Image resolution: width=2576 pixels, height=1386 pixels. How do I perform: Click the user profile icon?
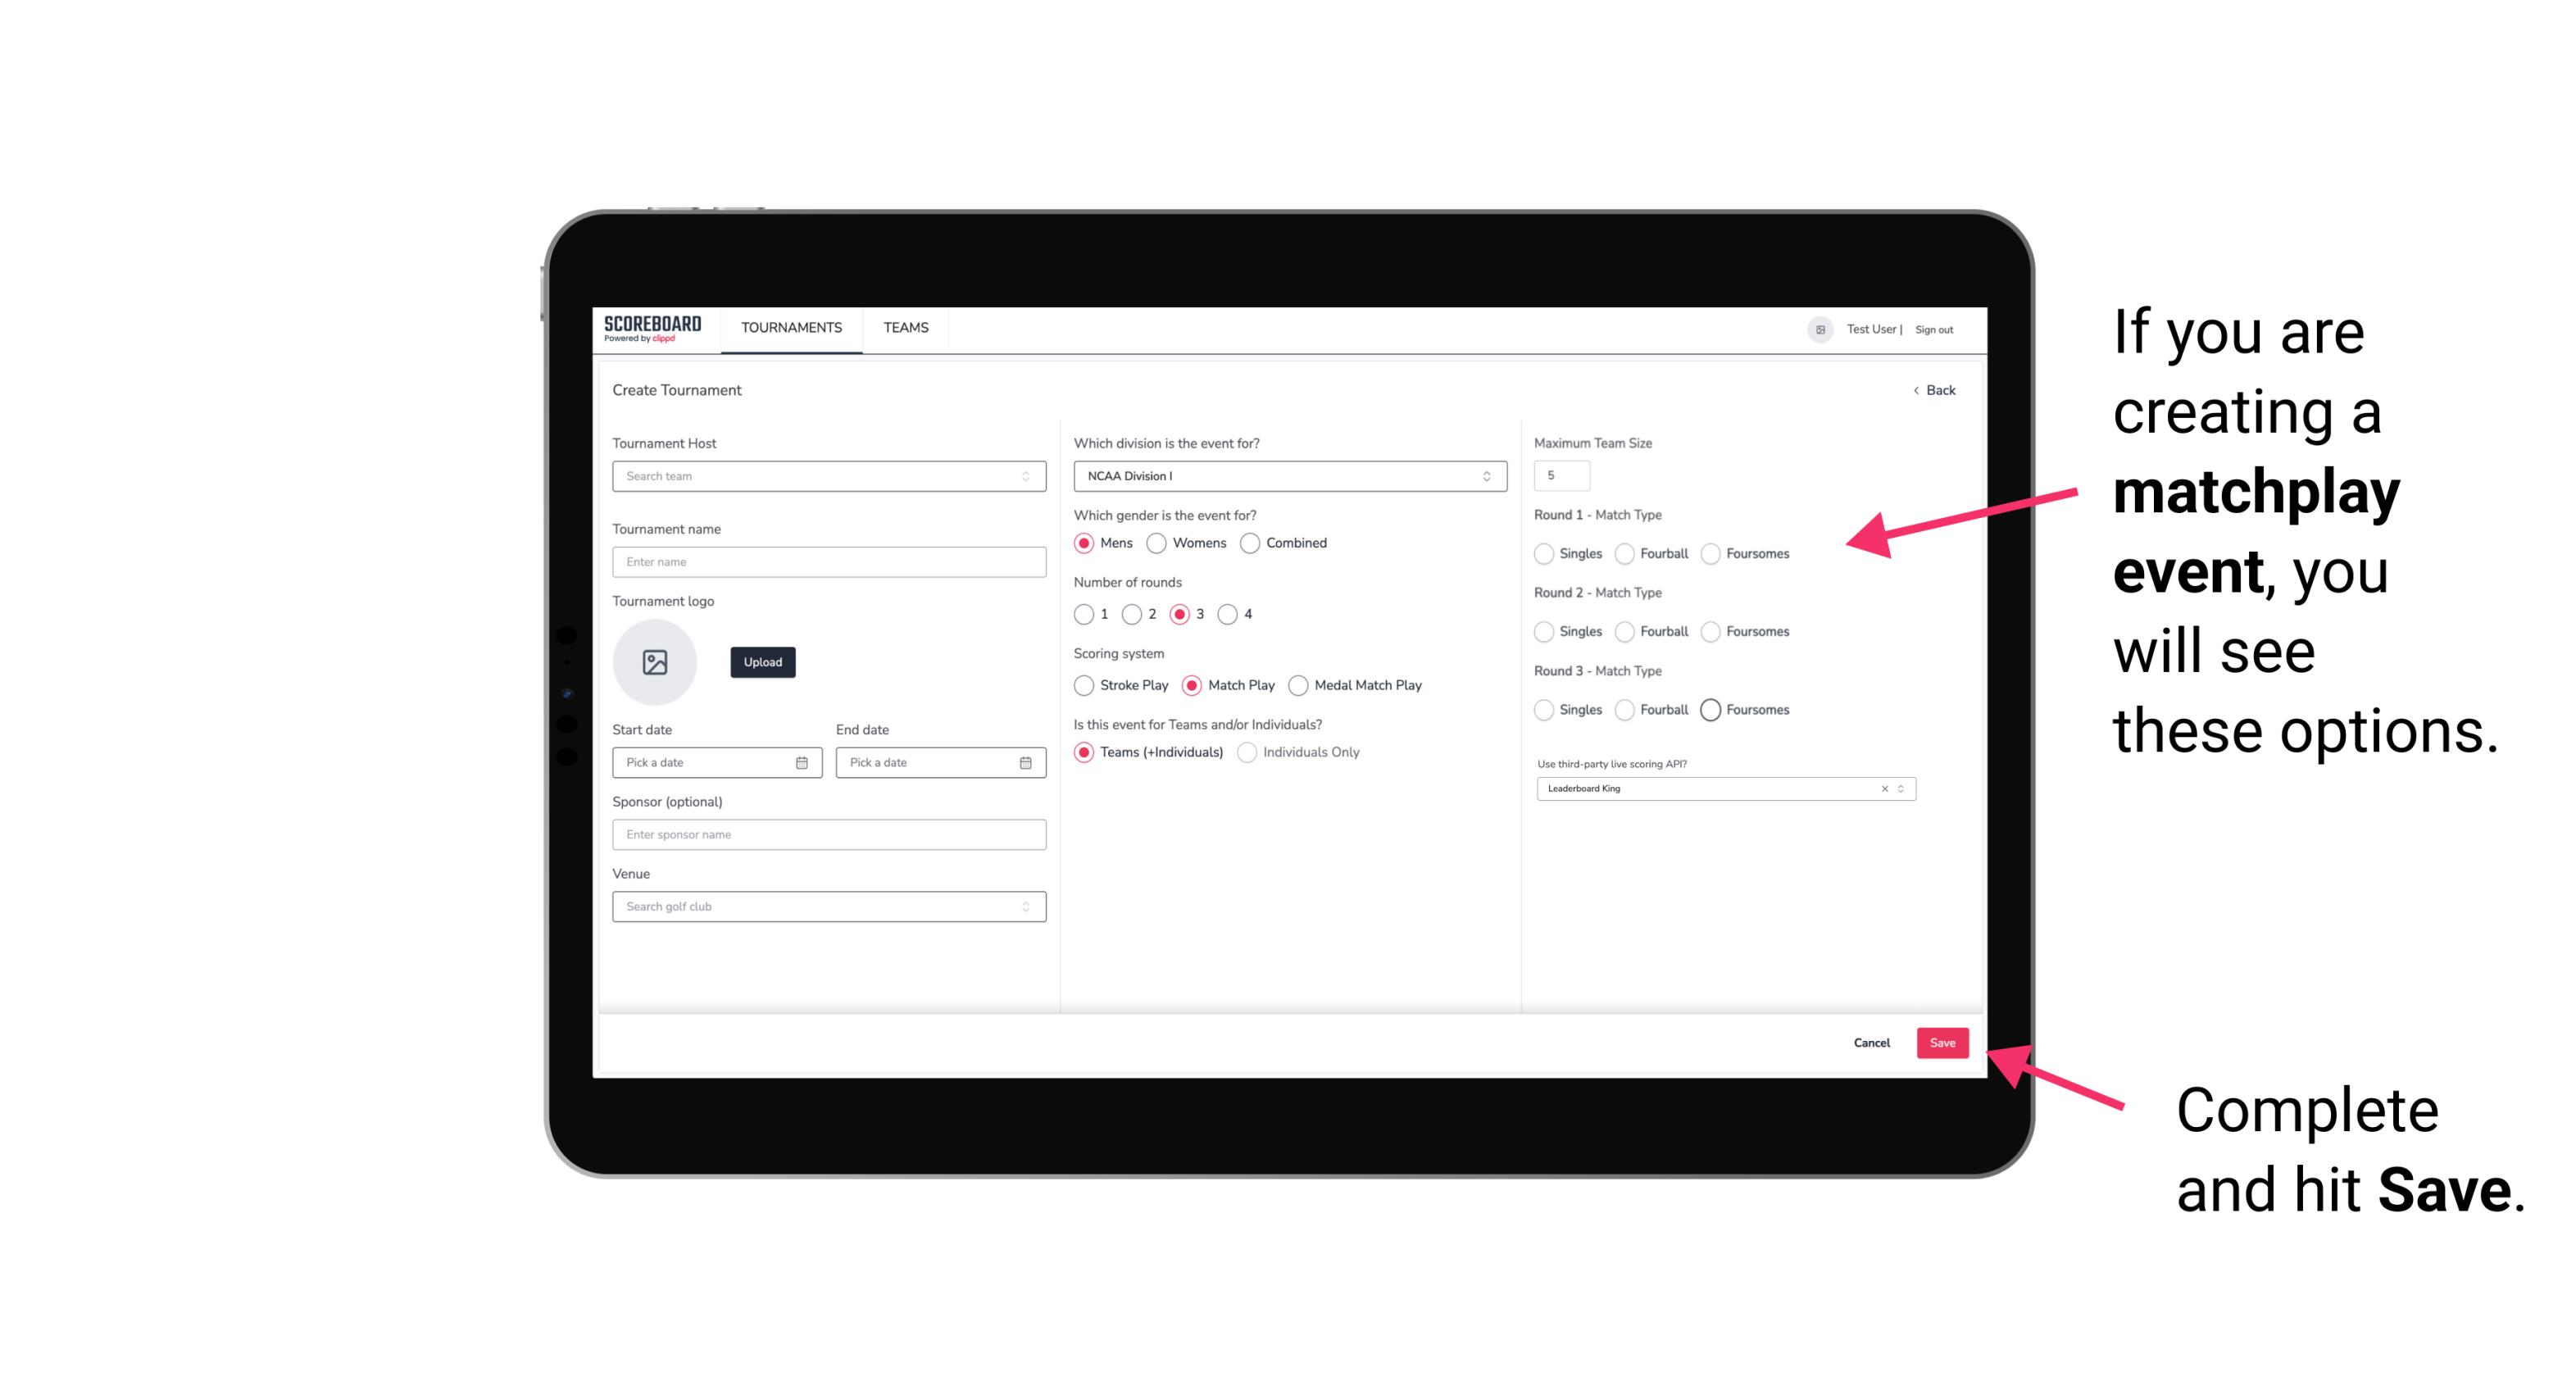click(x=1819, y=328)
